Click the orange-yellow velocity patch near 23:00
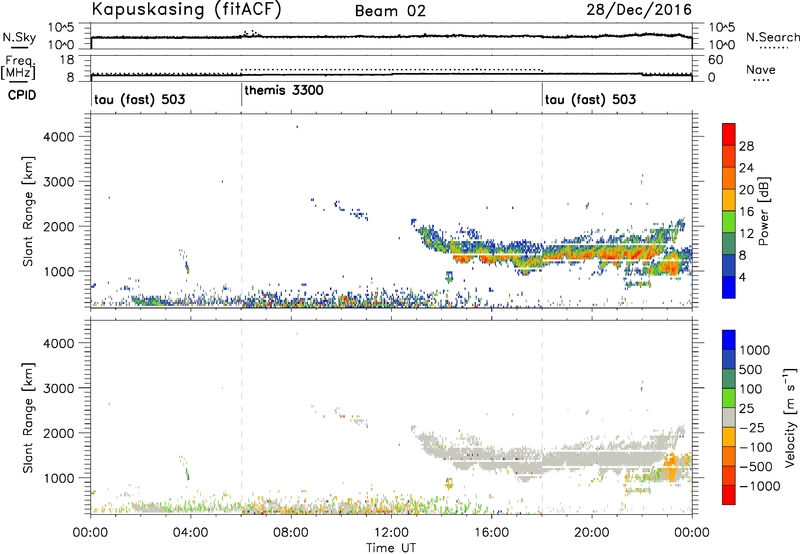This screenshot has width=800, height=554. [x=672, y=467]
